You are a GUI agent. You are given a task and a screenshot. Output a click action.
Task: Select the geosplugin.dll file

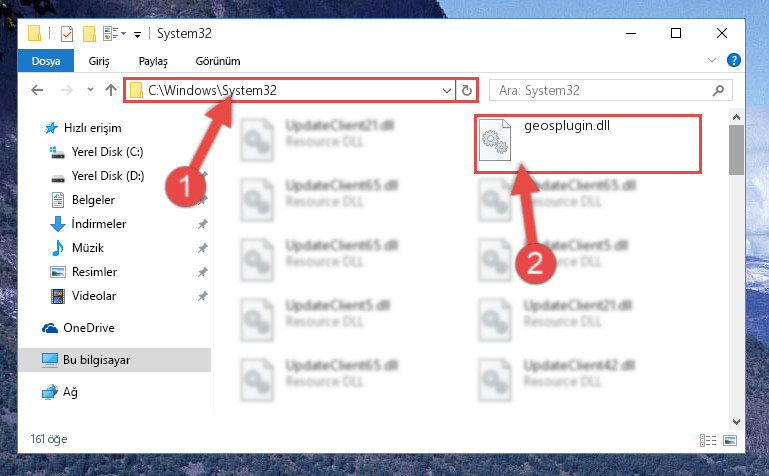pos(588,143)
